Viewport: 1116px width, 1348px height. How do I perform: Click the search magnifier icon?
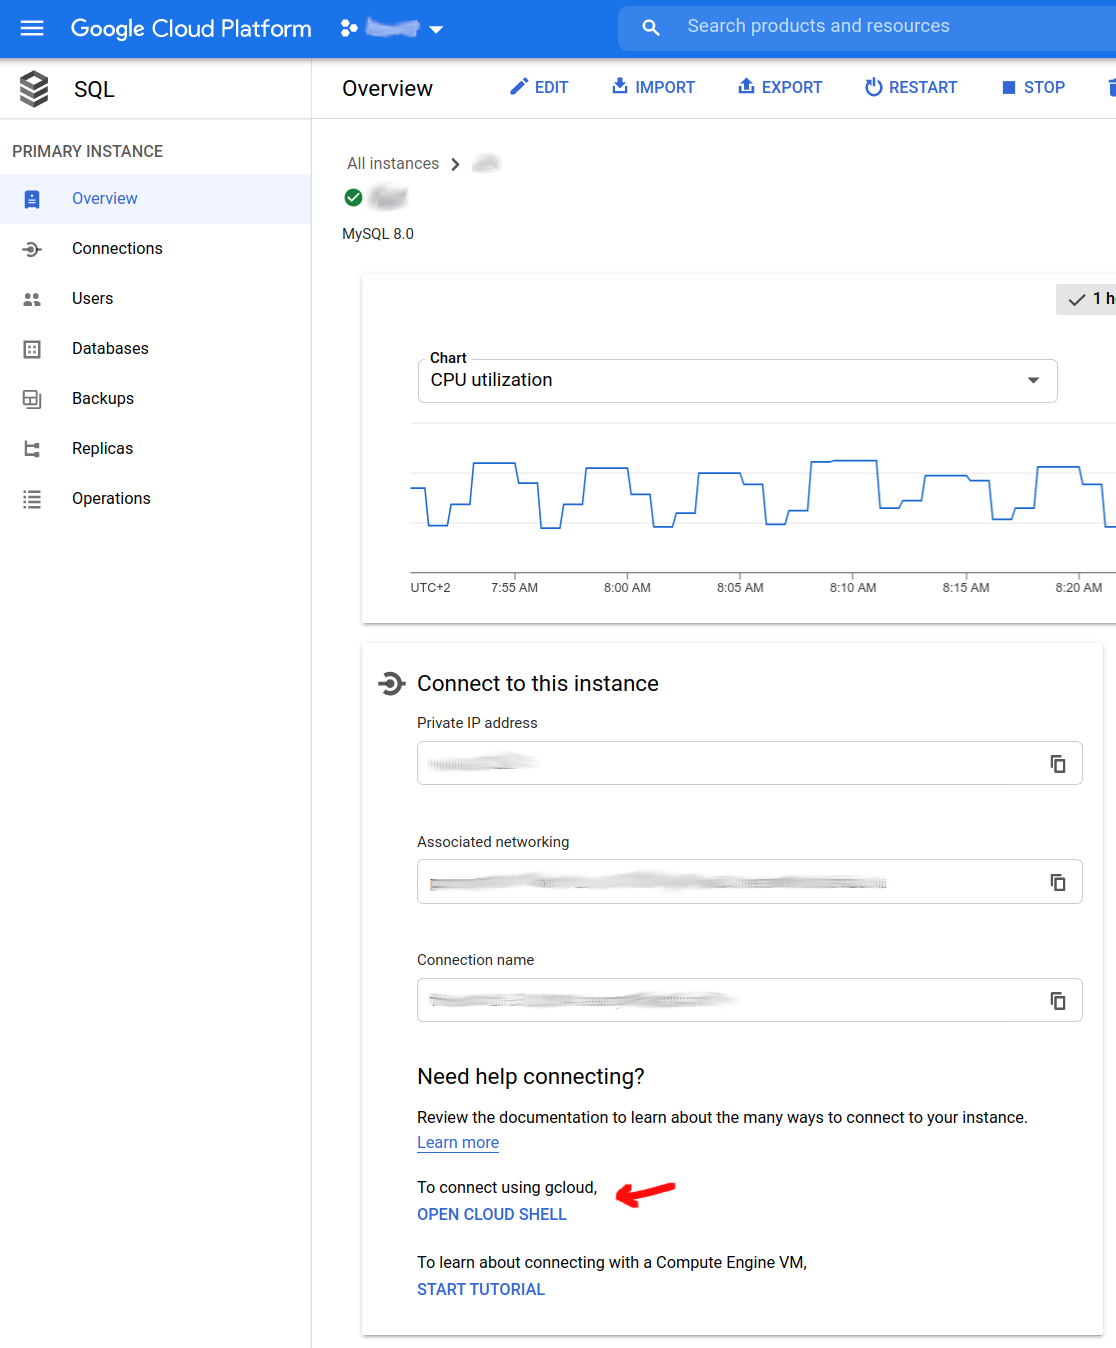[x=651, y=28]
